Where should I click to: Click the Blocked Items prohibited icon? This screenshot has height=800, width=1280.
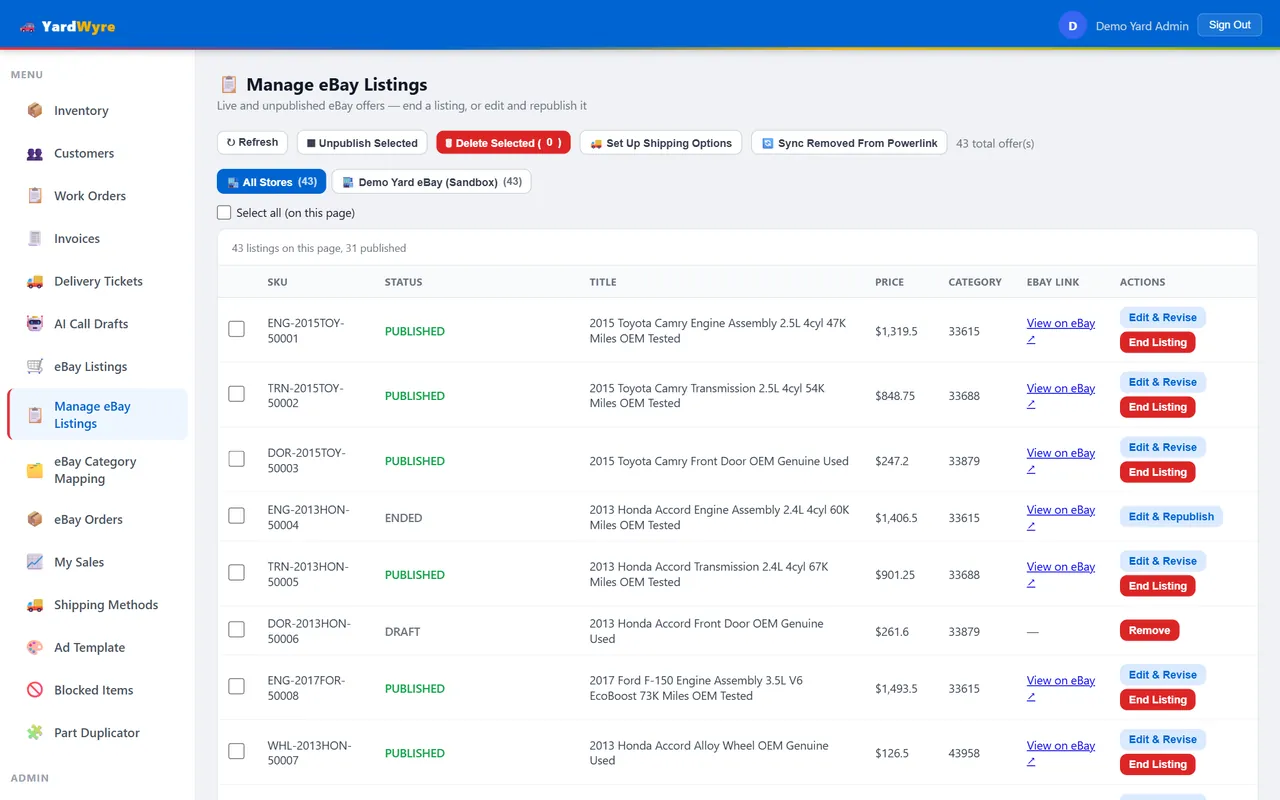point(35,690)
